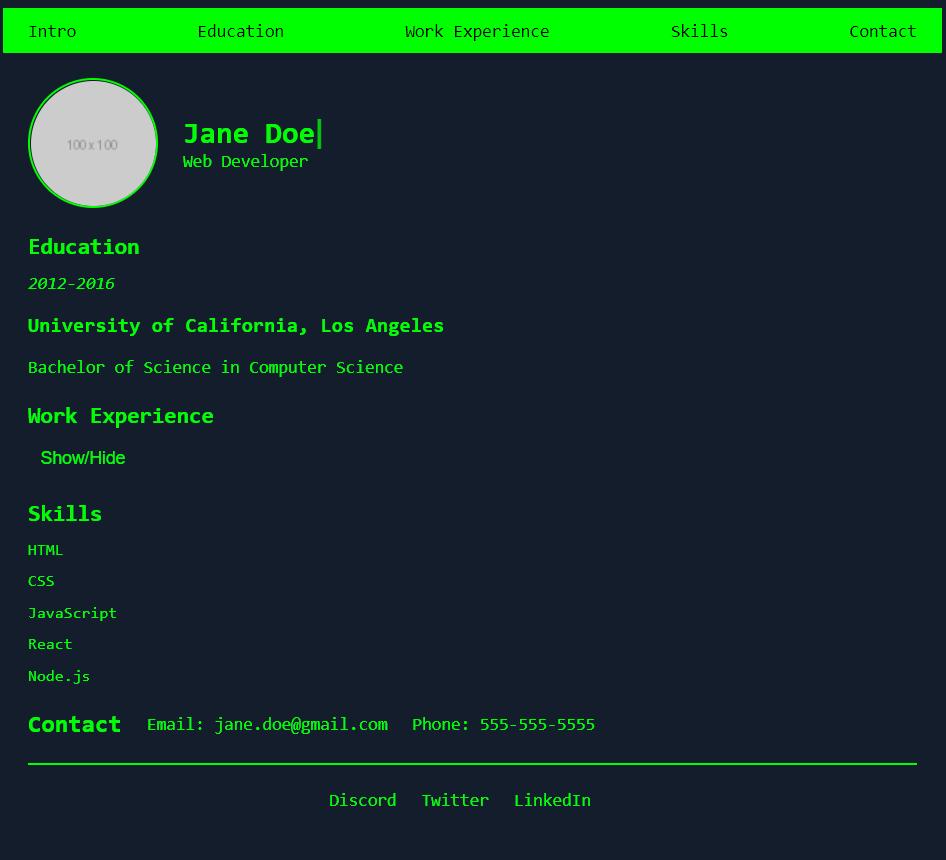The width and height of the screenshot is (946, 860).
Task: Select the Education section heading
Action: click(x=84, y=247)
